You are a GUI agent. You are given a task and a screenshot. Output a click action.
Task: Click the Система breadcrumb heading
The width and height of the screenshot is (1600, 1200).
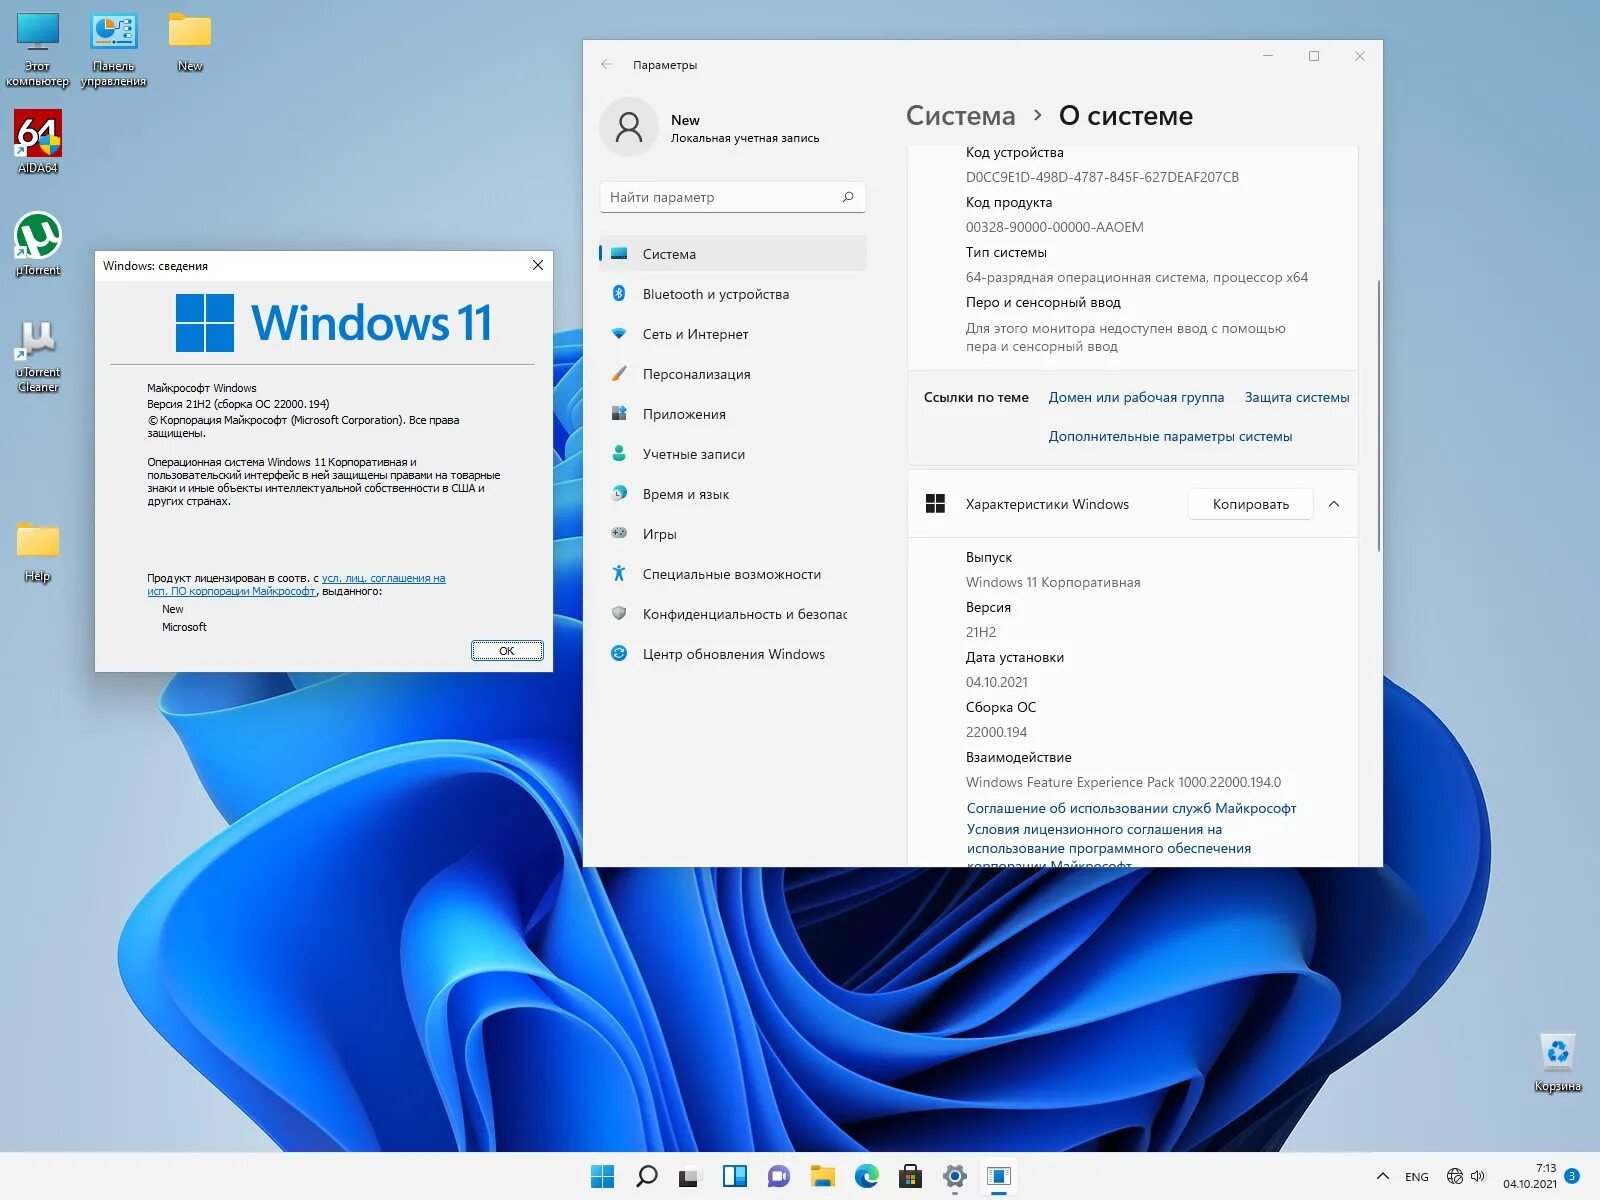click(x=960, y=116)
